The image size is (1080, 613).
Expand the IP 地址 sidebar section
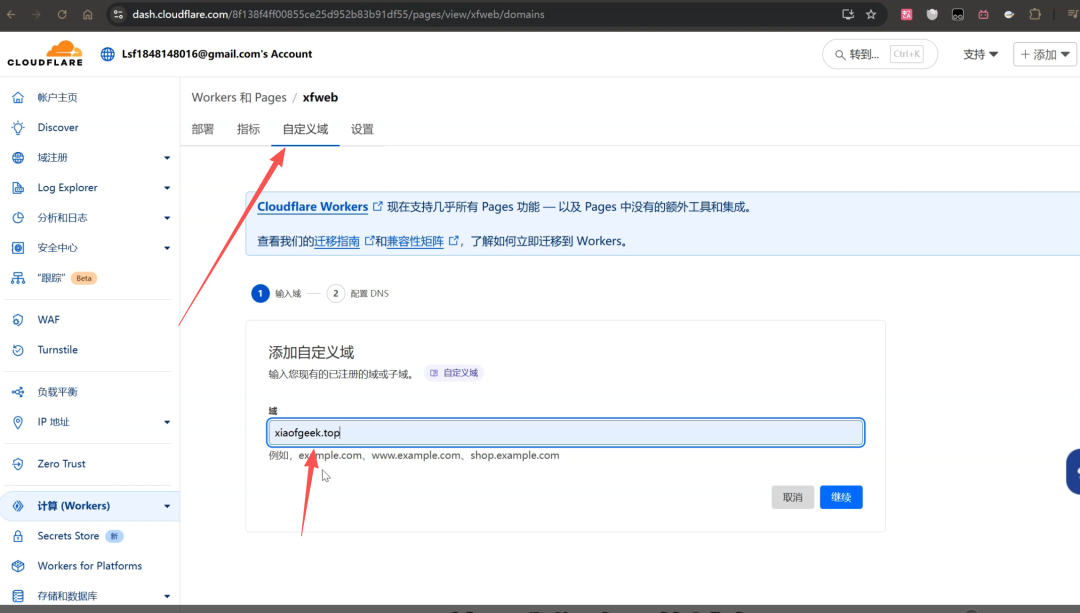[167, 422]
